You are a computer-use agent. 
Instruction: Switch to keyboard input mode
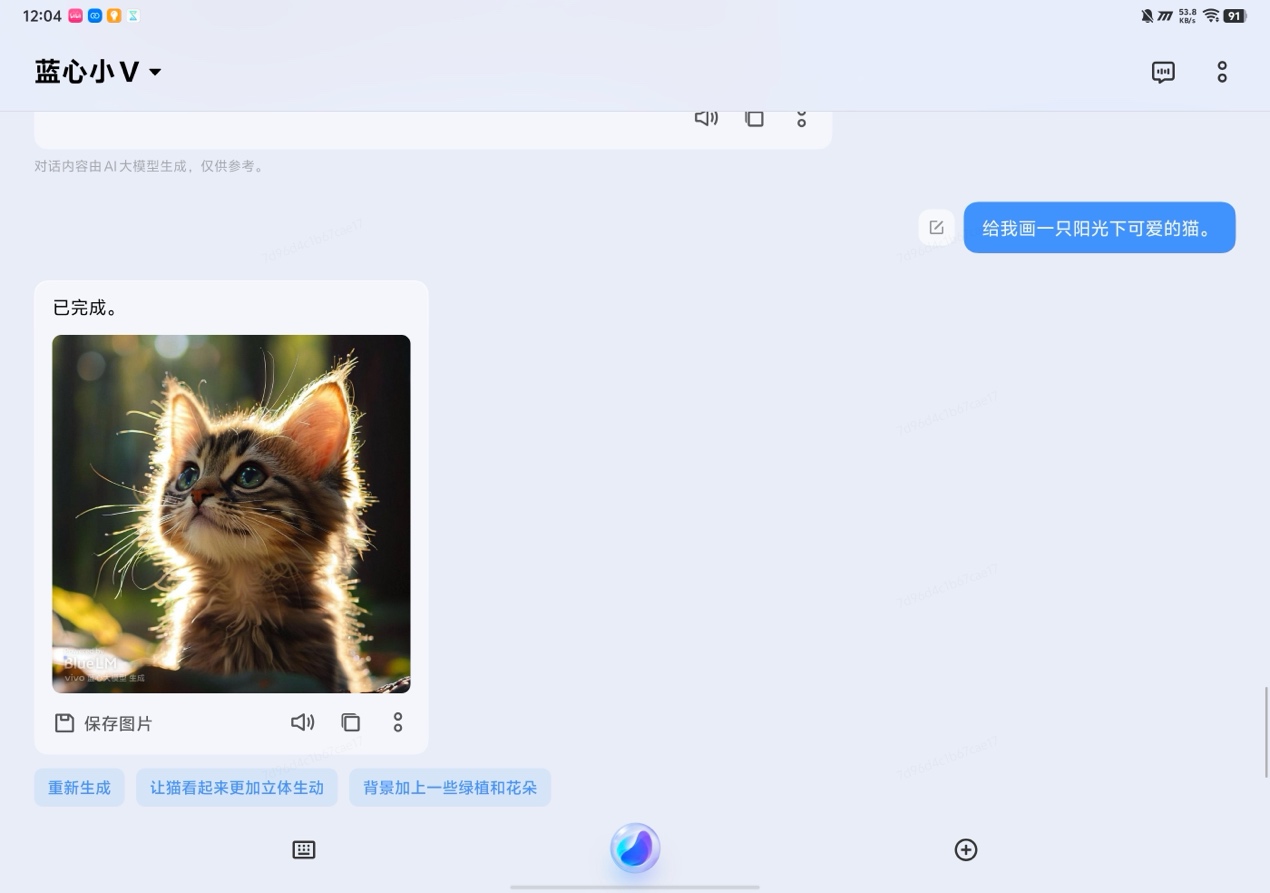click(304, 849)
